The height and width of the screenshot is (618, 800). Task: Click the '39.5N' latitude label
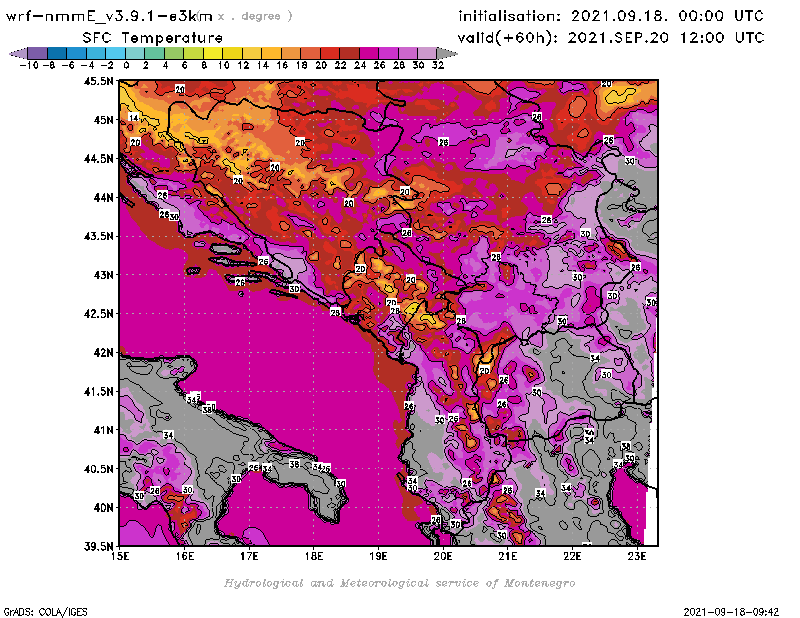click(x=98, y=547)
